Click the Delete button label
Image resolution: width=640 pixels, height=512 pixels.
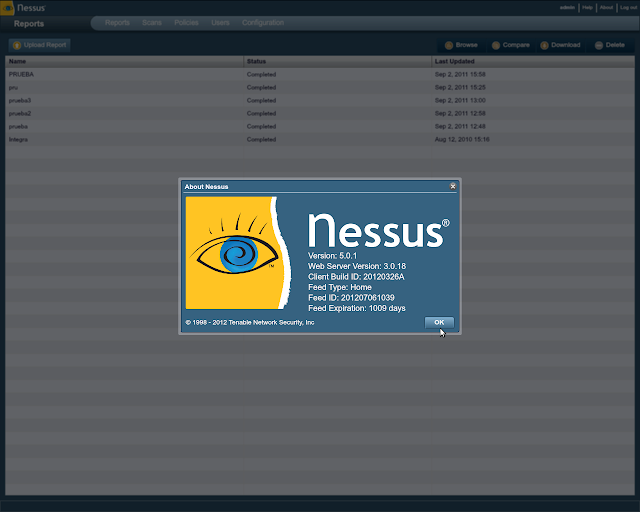click(615, 45)
